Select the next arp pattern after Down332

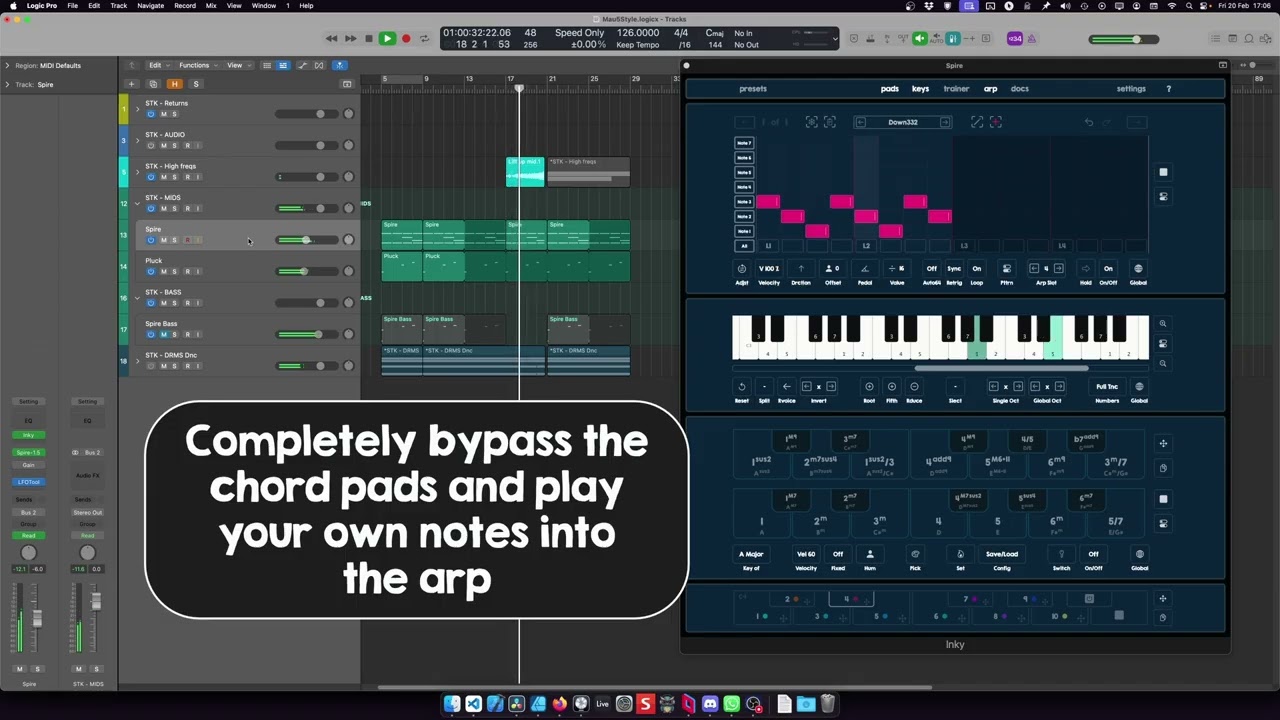click(x=946, y=122)
